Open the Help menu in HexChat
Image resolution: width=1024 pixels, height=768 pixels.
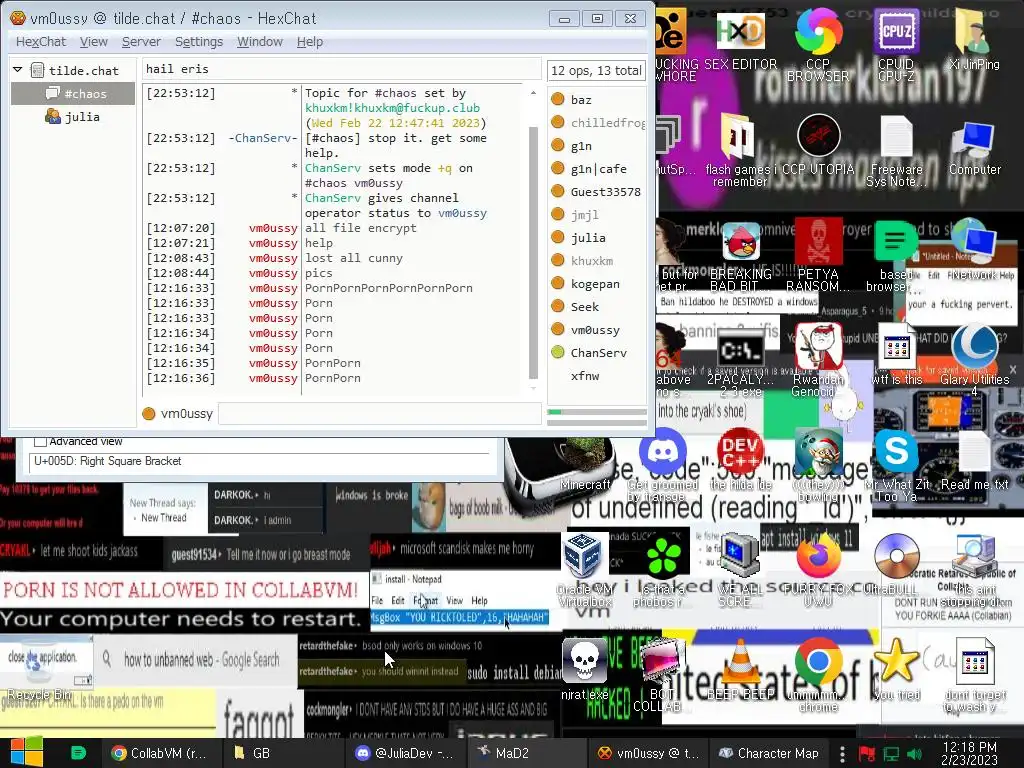click(x=310, y=42)
